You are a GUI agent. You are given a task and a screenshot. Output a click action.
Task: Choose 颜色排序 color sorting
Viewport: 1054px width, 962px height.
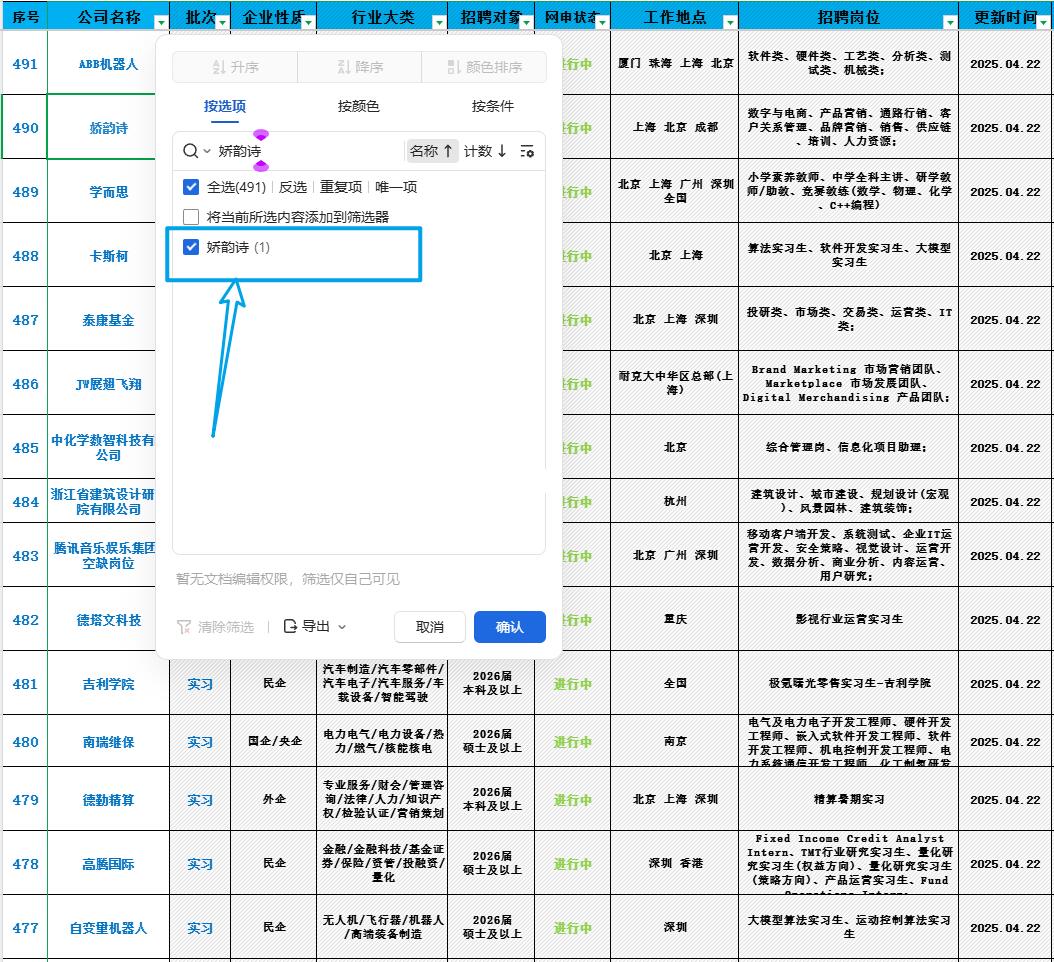coord(484,67)
